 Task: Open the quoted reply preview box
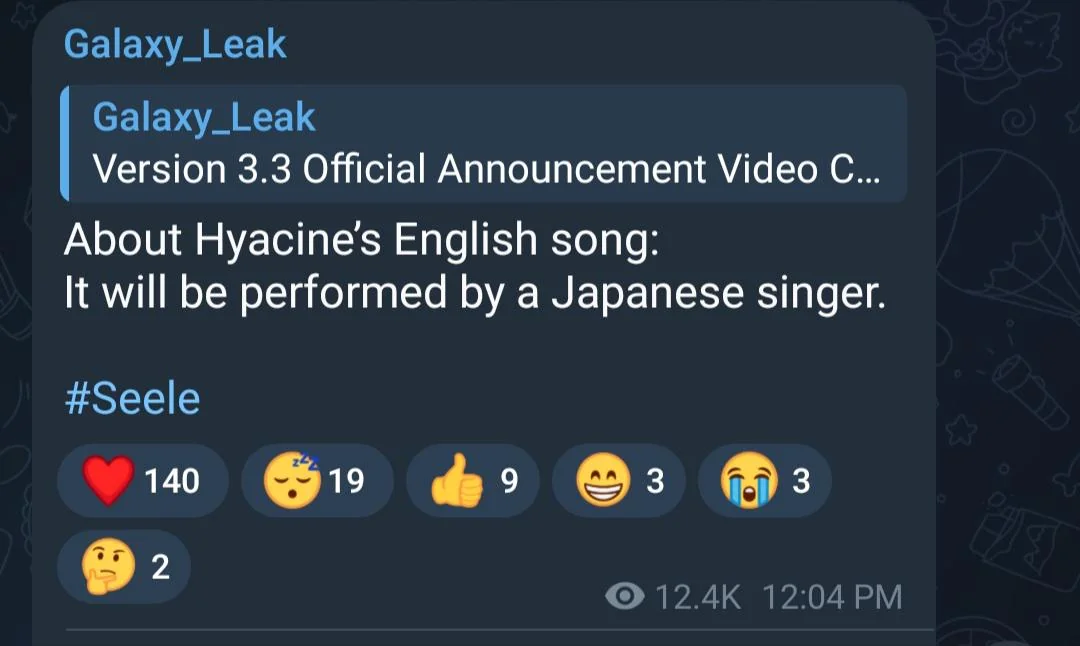tap(484, 143)
